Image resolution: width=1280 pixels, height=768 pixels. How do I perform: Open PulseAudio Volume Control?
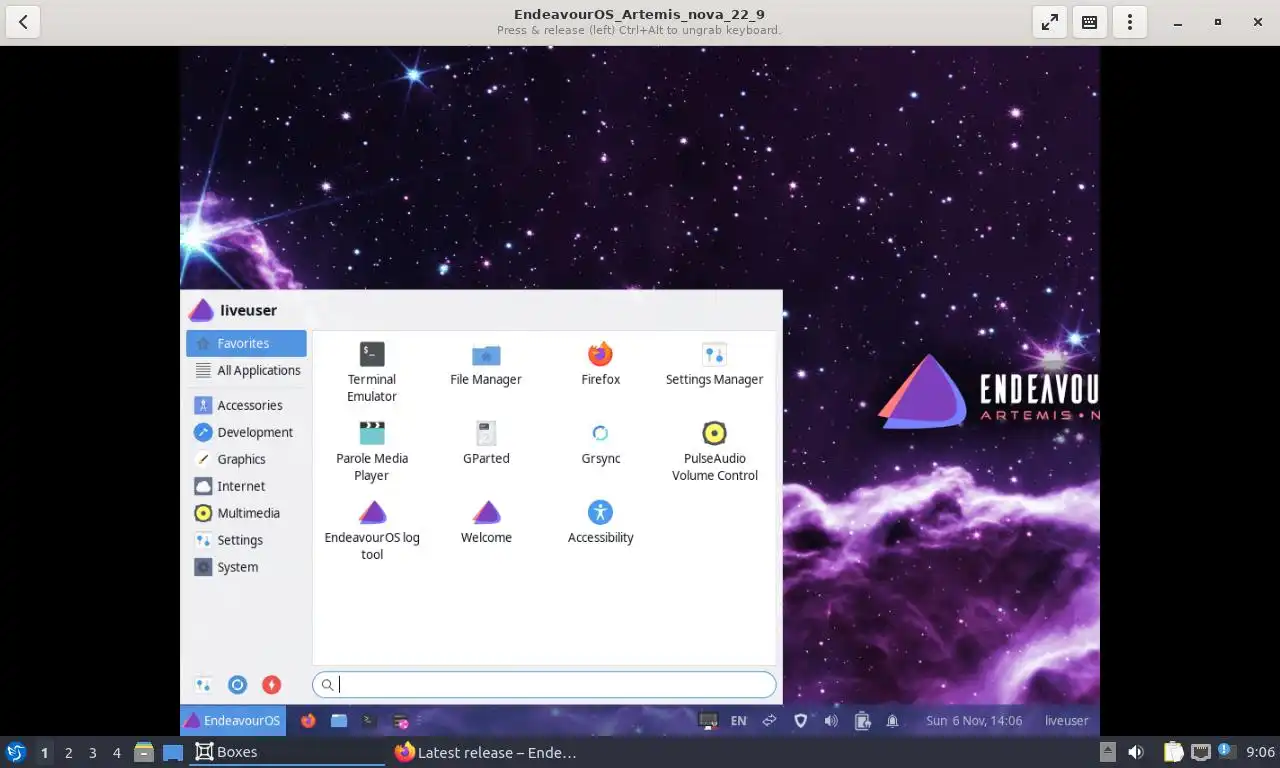714,451
